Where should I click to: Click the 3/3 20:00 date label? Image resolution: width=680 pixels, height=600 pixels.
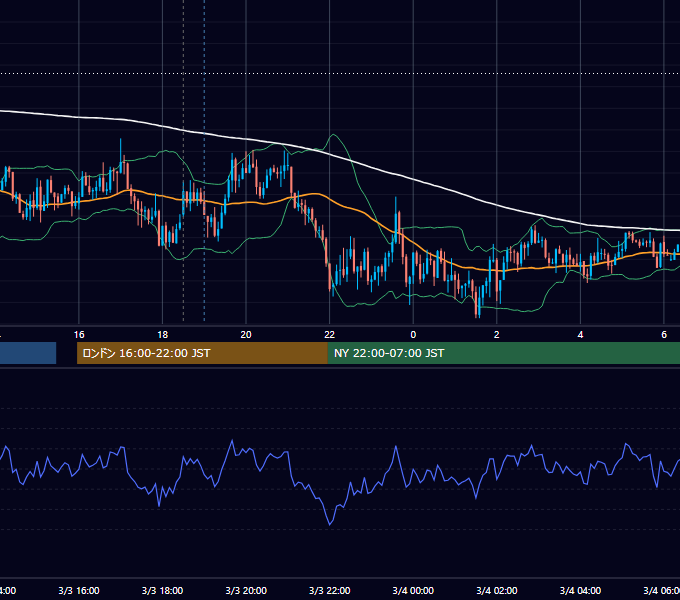[246, 590]
